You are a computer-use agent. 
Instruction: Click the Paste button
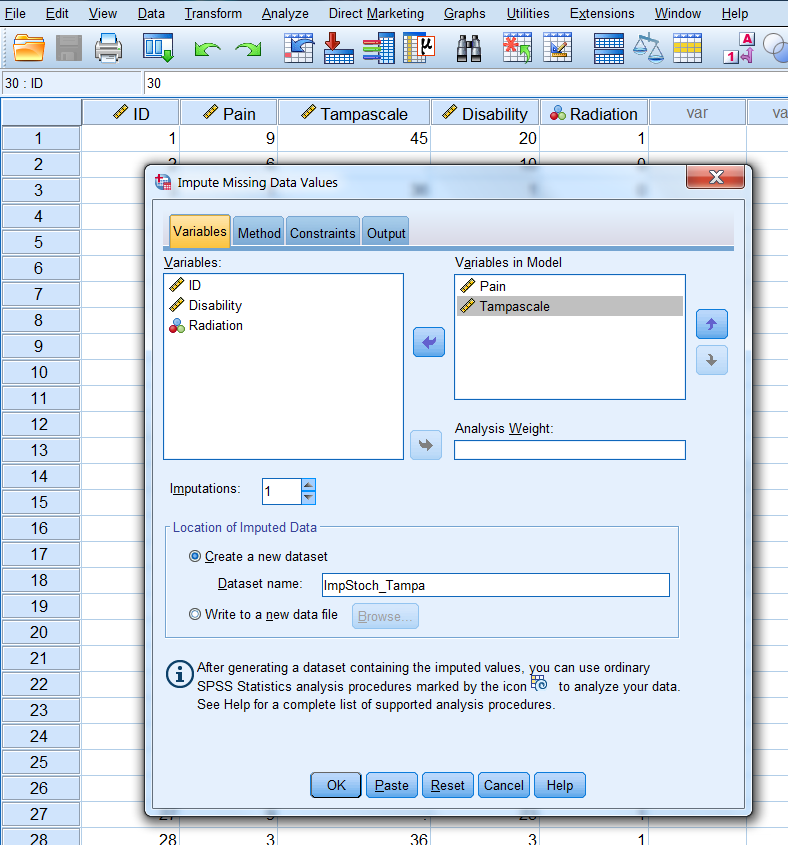[392, 785]
